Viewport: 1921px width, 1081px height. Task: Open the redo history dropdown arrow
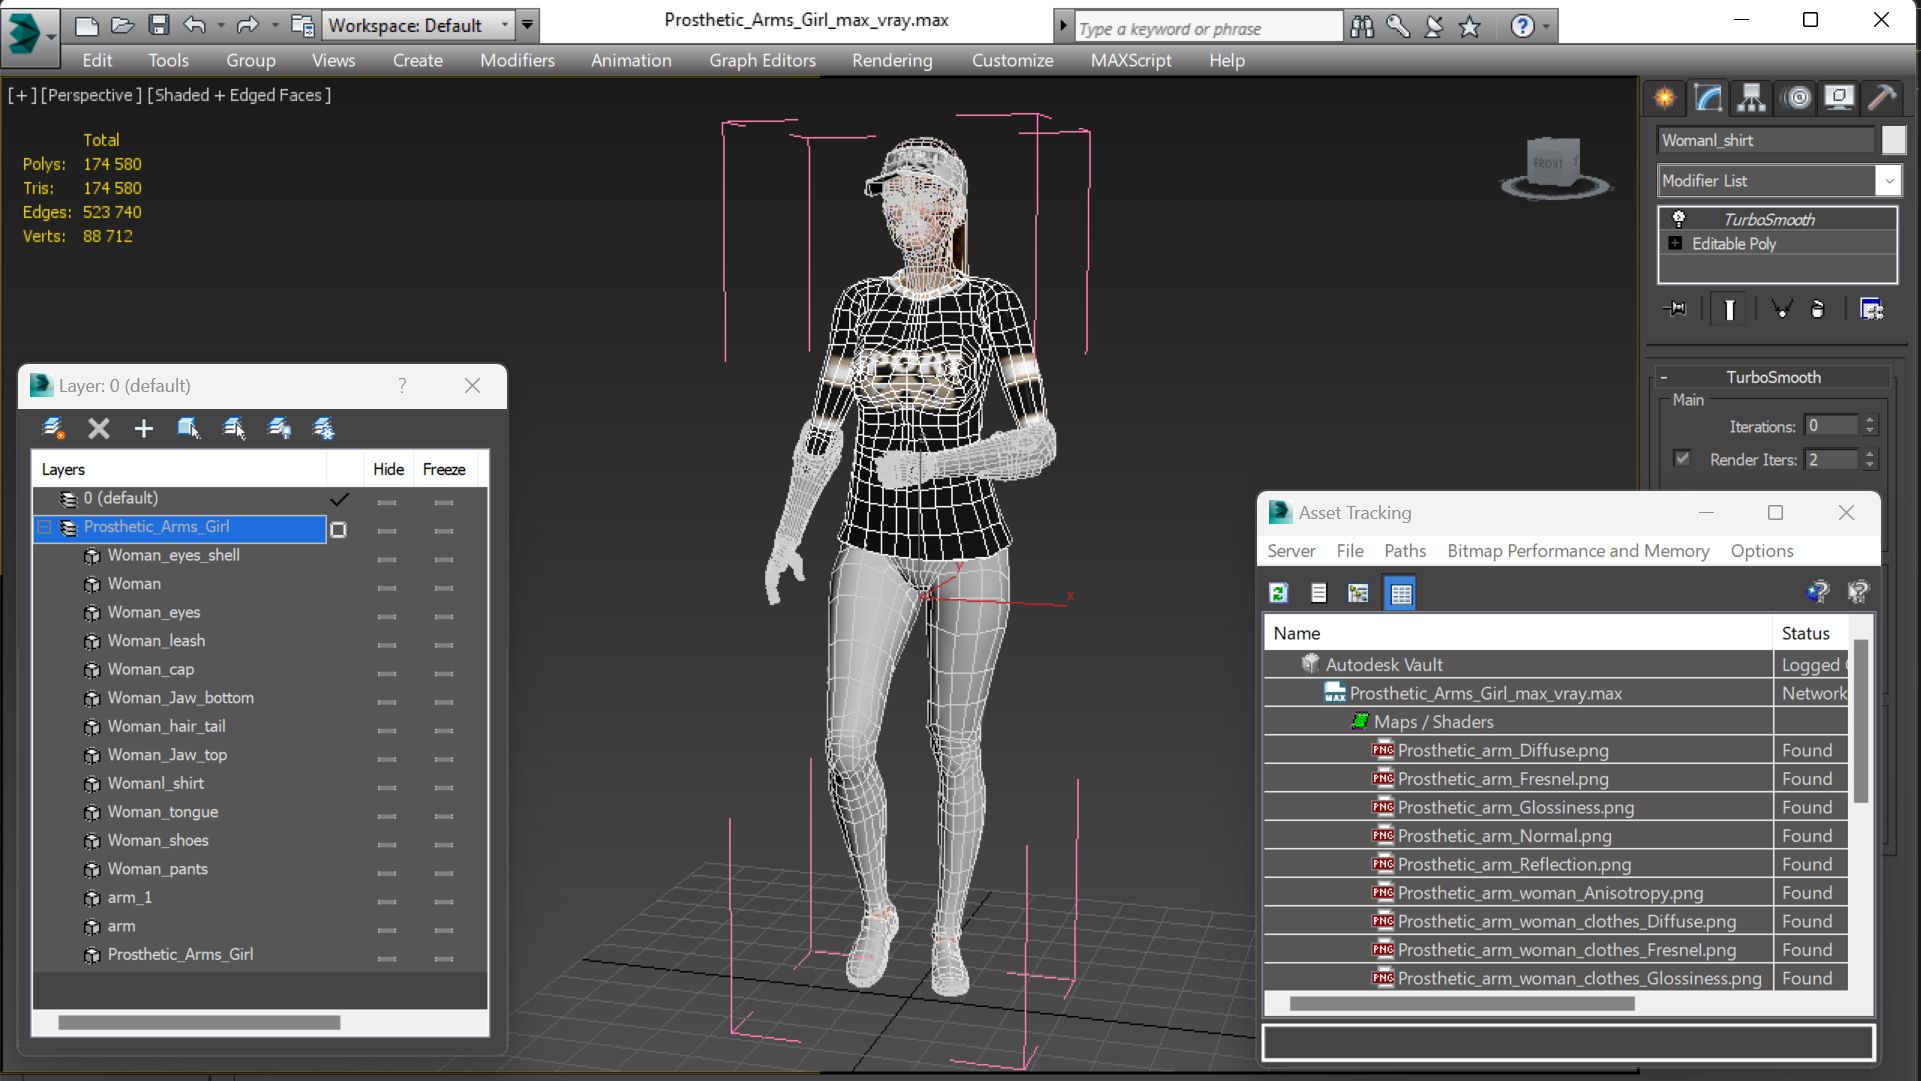point(274,25)
